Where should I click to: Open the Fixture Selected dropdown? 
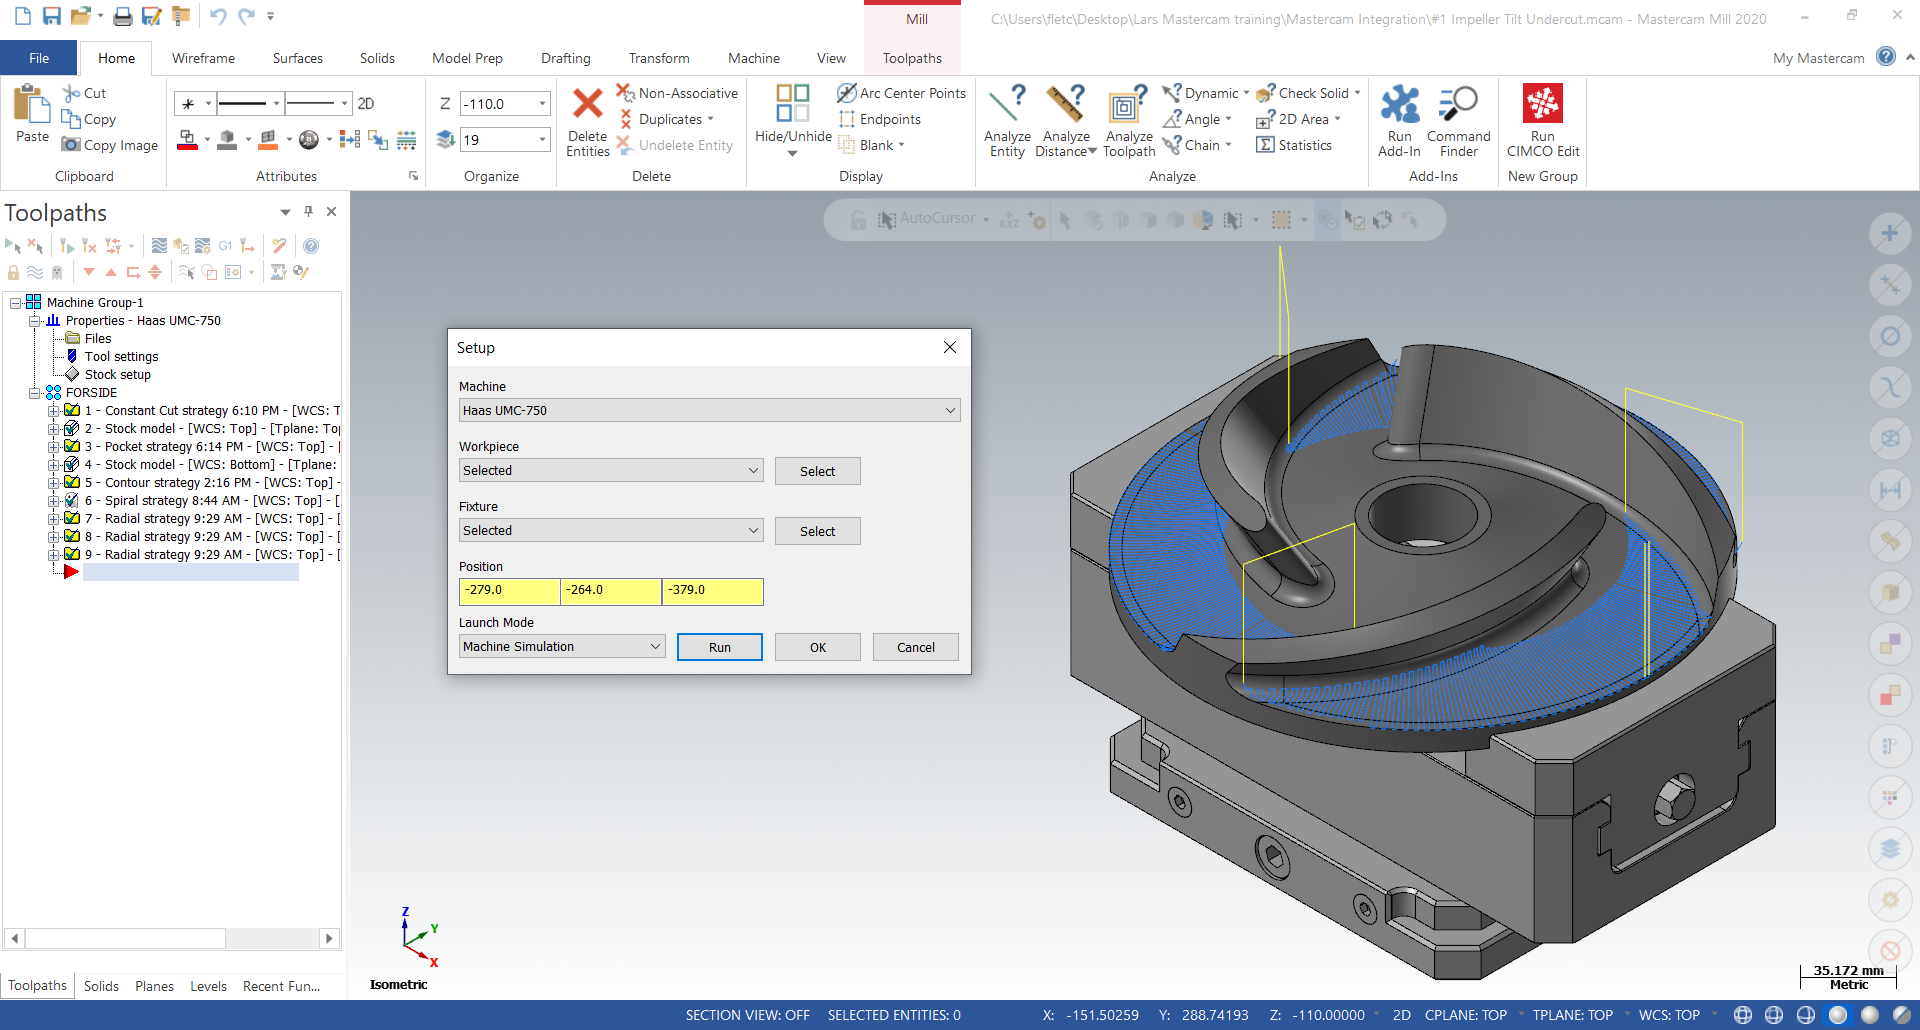[x=611, y=530]
